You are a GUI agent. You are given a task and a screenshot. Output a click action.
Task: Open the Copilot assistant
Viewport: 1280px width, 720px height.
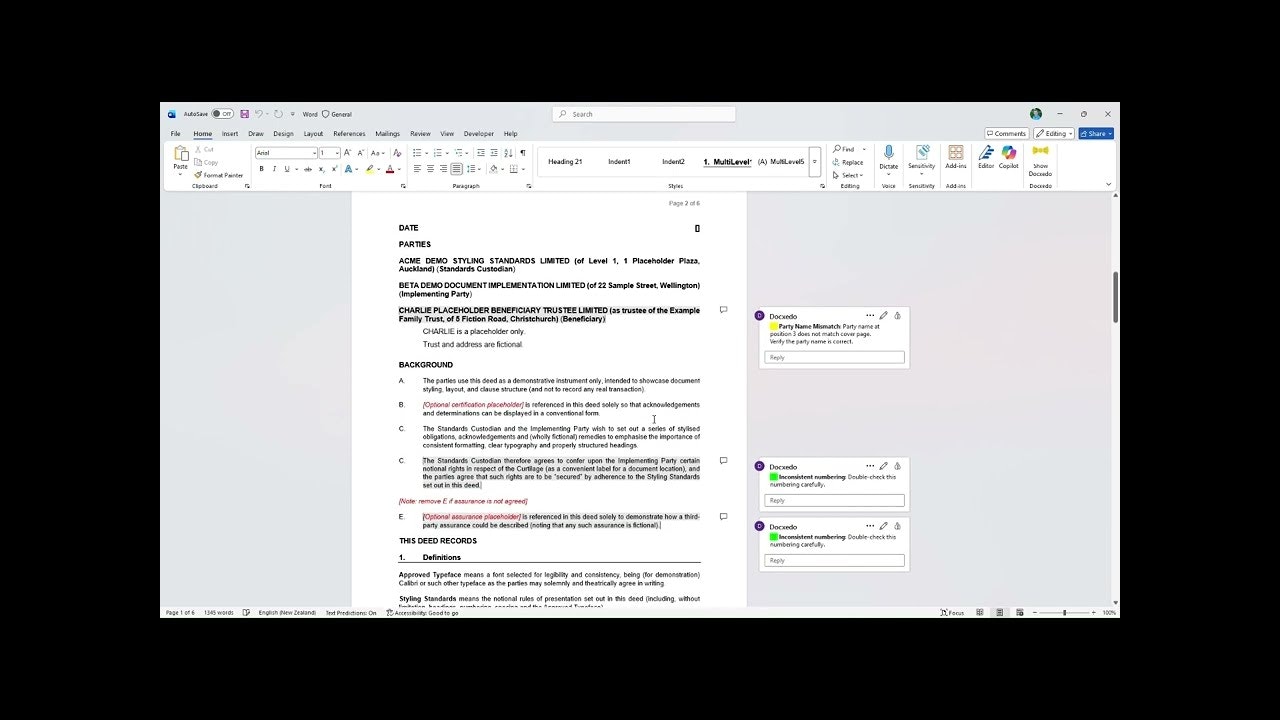(1008, 157)
